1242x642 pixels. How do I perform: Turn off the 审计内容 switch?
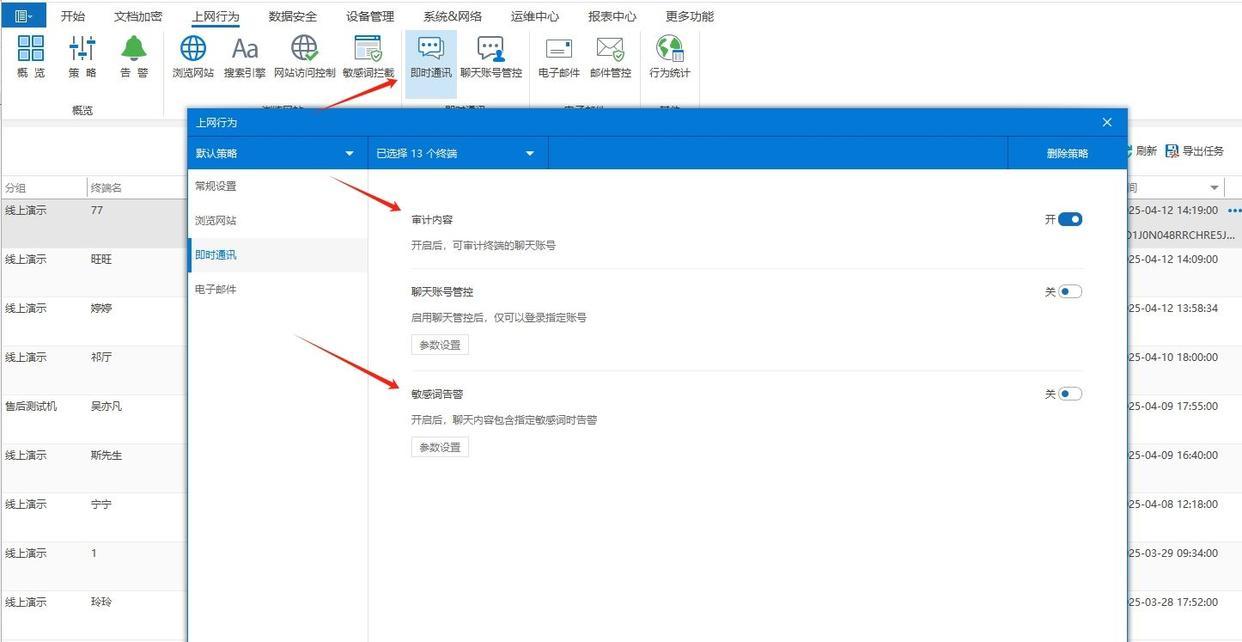[x=1070, y=219]
